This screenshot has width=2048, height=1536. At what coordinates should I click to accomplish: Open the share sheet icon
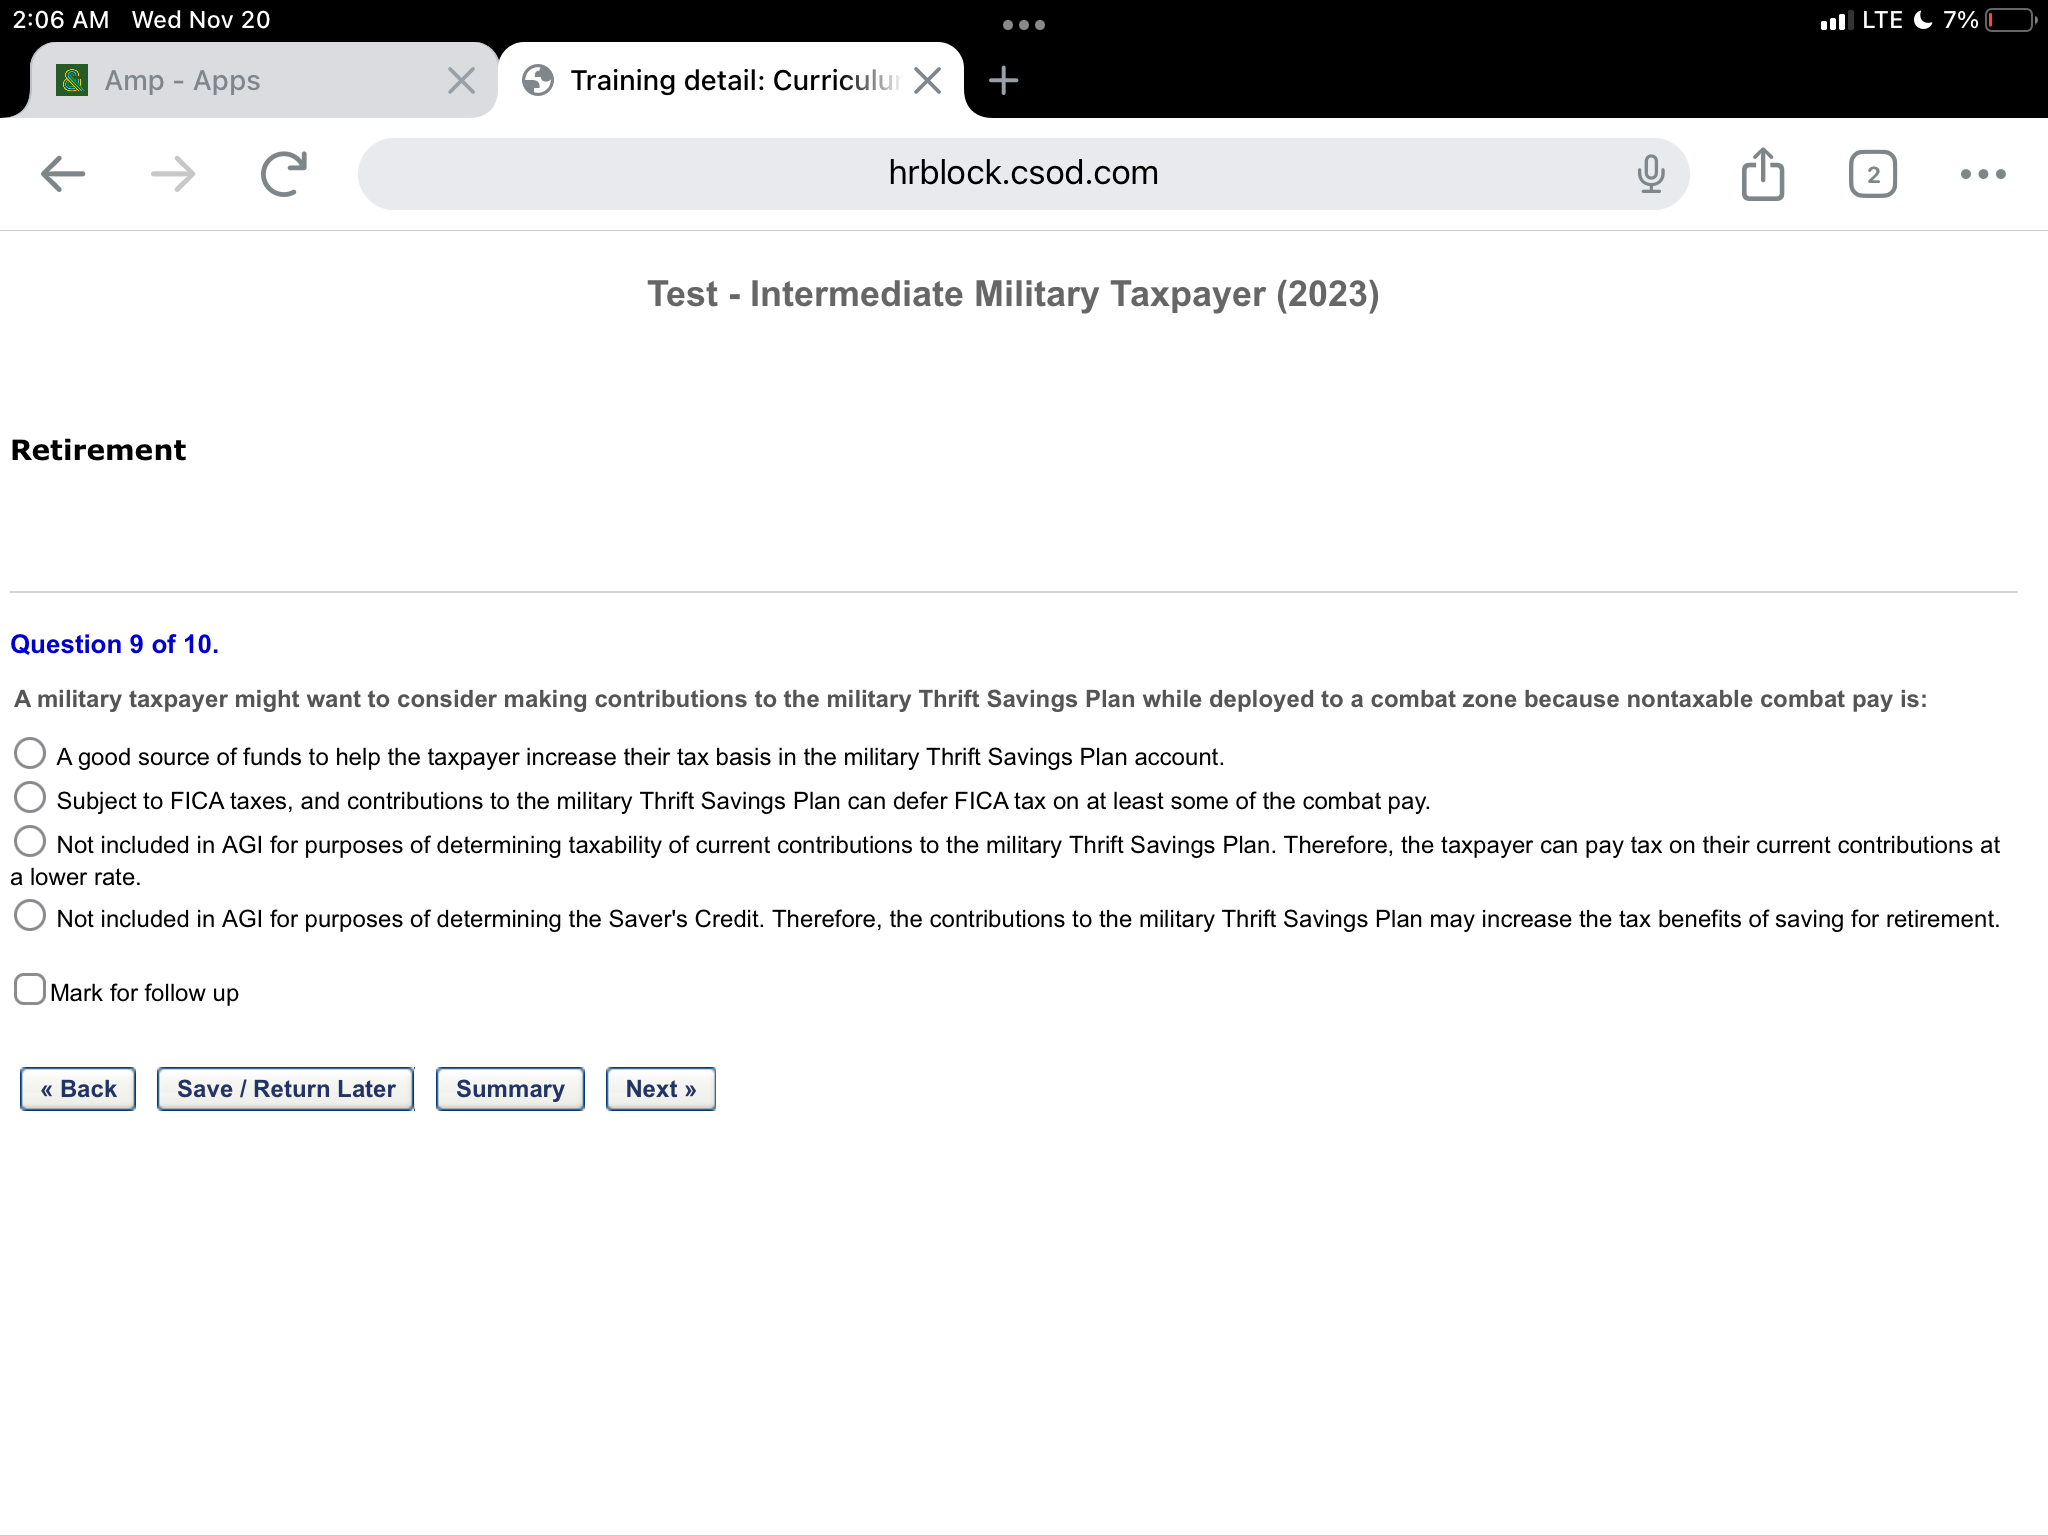tap(1762, 174)
